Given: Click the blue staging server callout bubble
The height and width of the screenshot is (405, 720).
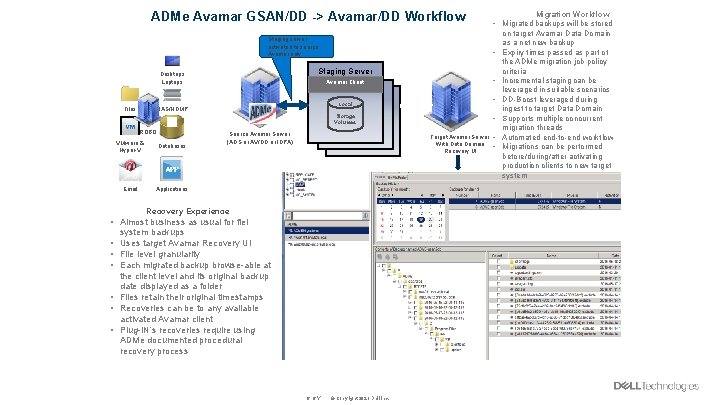Looking at the screenshot, I should (296, 47).
